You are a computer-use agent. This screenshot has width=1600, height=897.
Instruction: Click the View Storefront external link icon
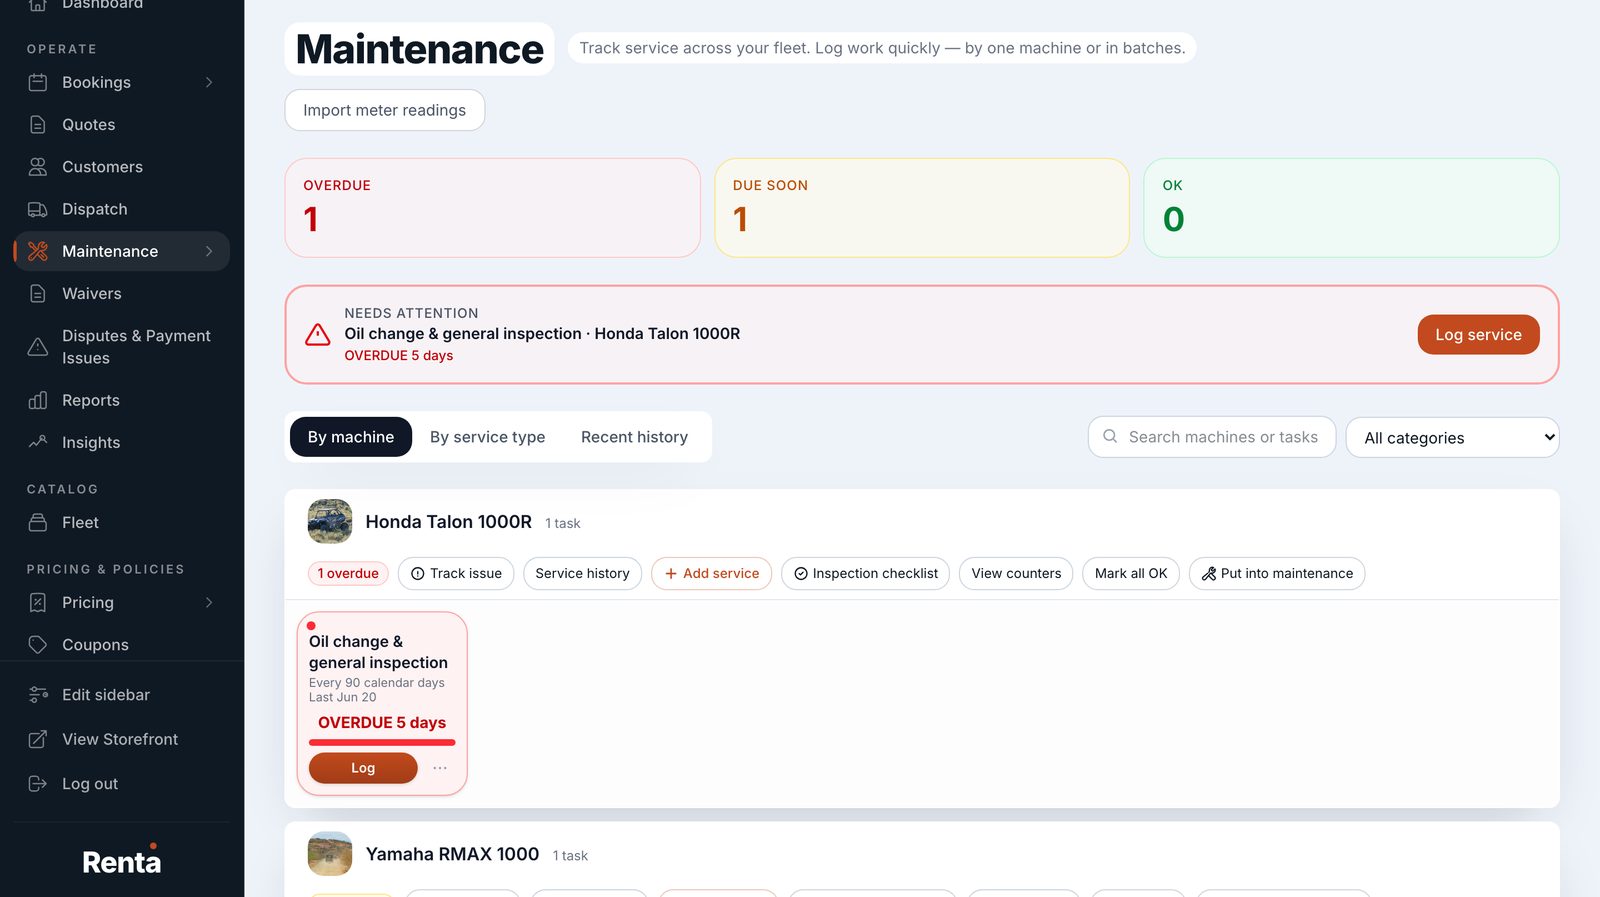point(38,739)
